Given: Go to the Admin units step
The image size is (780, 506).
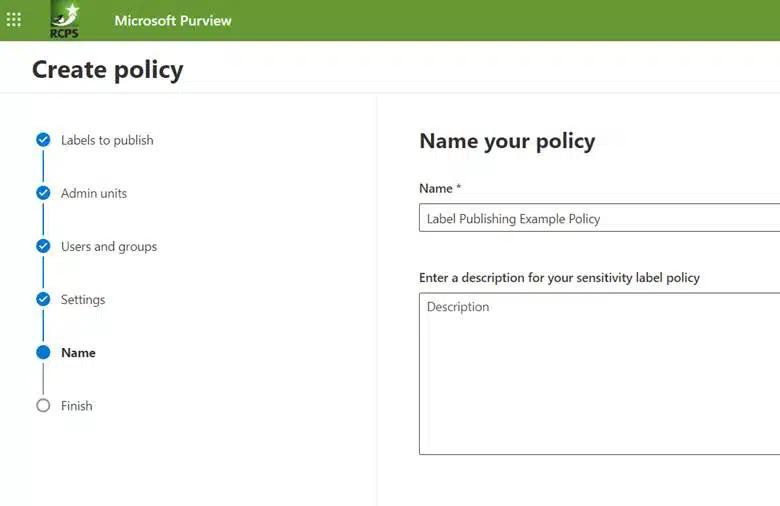Looking at the screenshot, I should pos(94,193).
